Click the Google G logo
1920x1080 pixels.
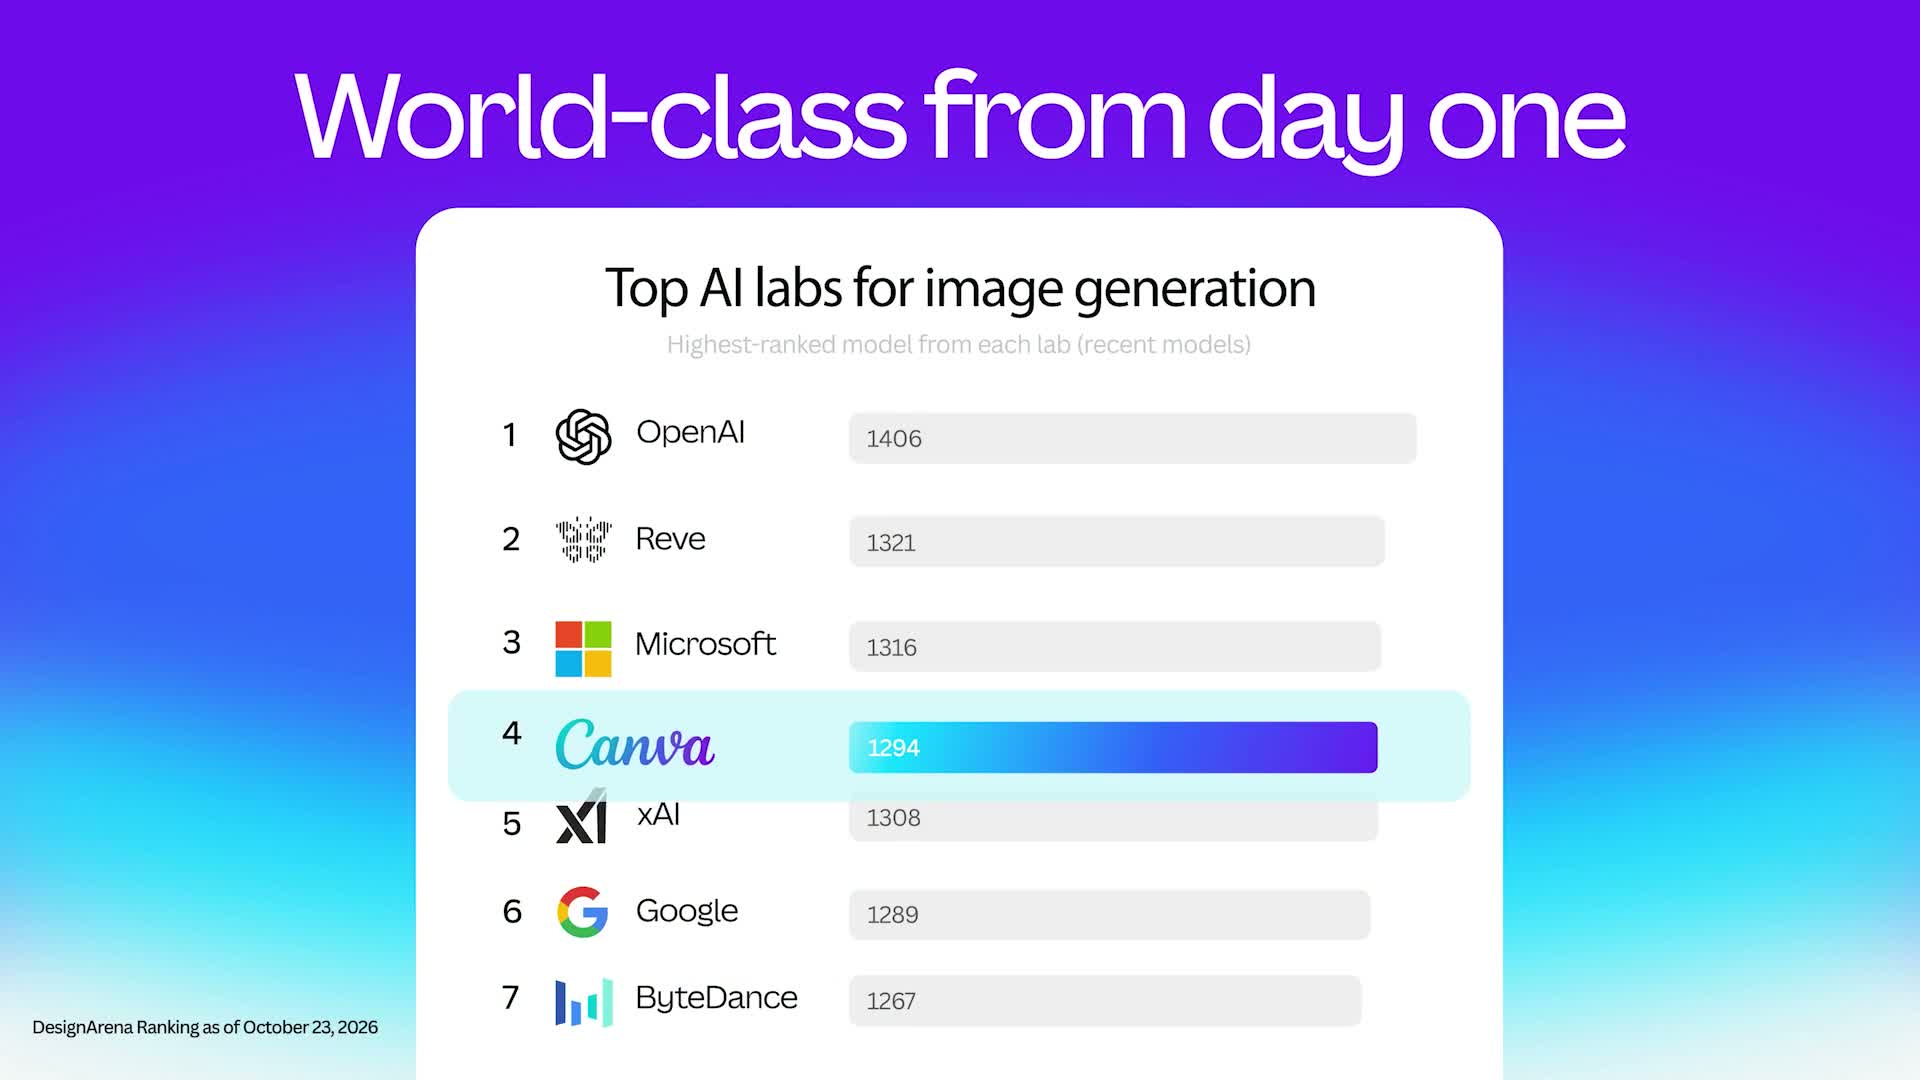point(583,911)
